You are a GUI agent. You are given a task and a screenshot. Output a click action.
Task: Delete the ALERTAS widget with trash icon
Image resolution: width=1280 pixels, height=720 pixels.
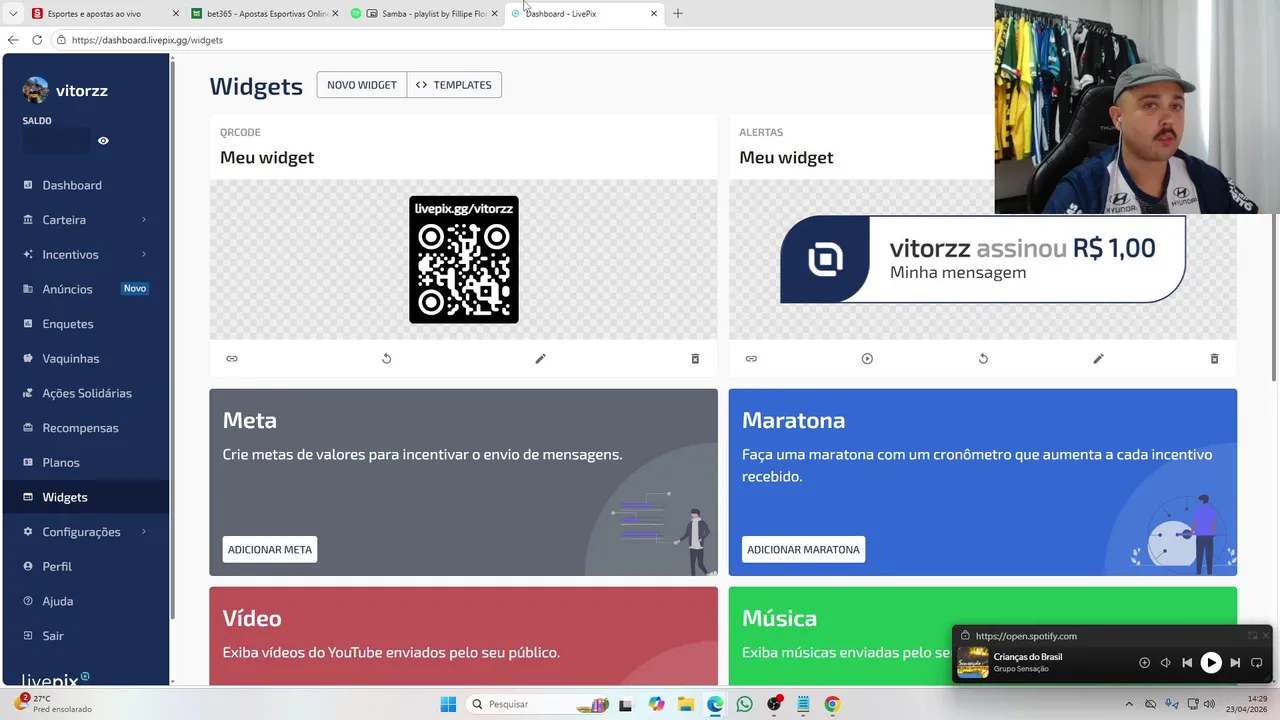(1214, 359)
